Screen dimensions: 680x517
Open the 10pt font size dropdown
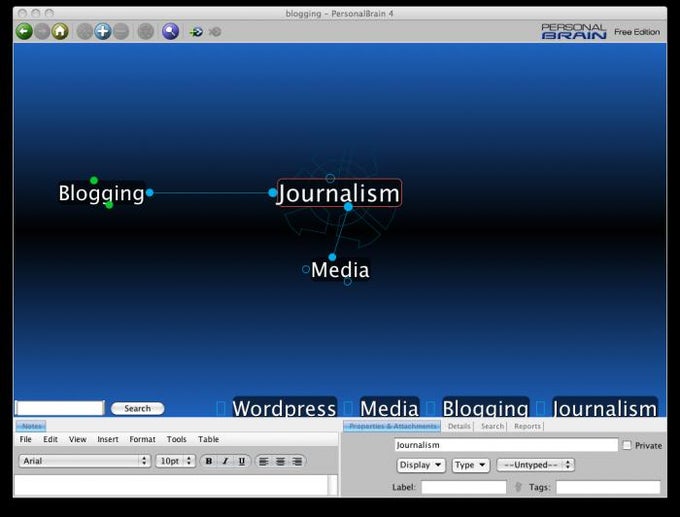(x=175, y=461)
